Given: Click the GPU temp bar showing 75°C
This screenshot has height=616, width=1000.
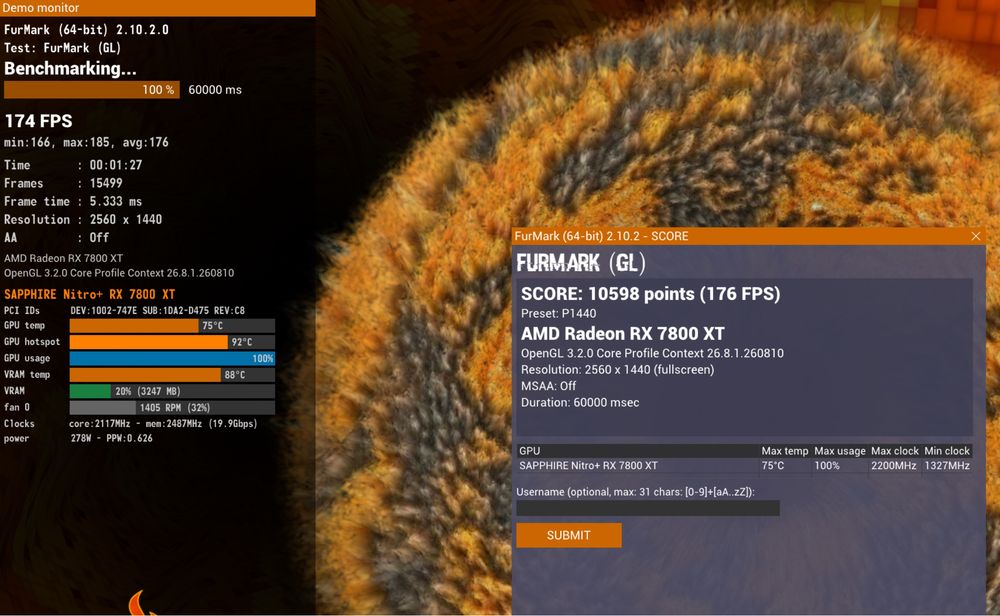Looking at the screenshot, I should 172,326.
